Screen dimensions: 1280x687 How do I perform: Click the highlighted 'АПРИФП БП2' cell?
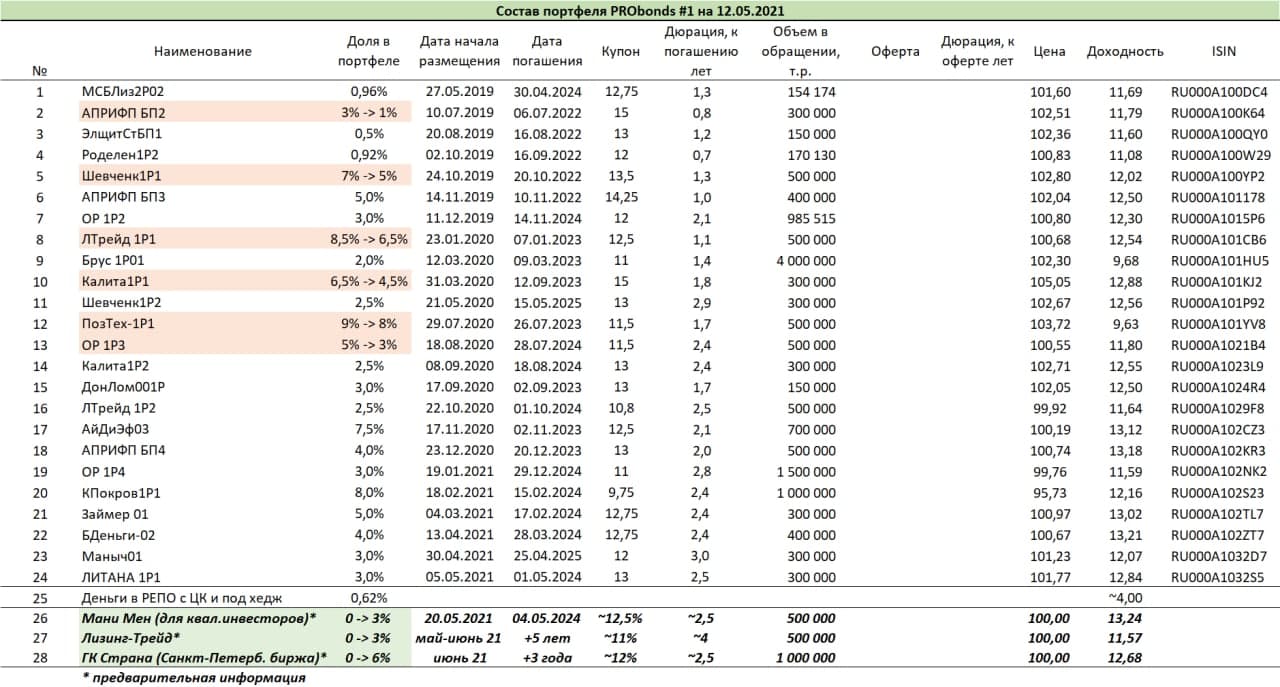tap(122, 113)
